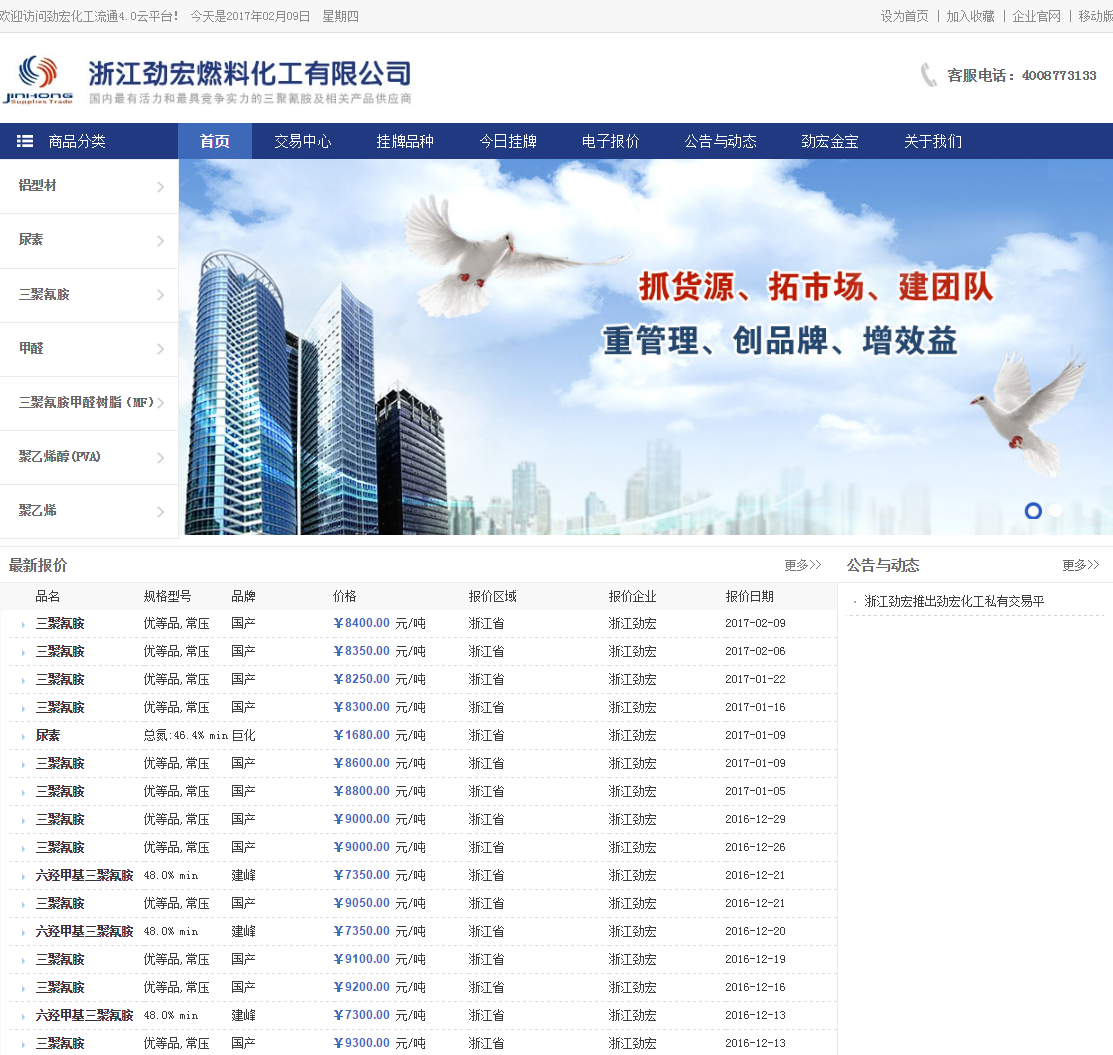Open 六羟甲基三聚氰胺 quote dated 2016-12-21
The image size is (1113, 1055).
point(84,875)
